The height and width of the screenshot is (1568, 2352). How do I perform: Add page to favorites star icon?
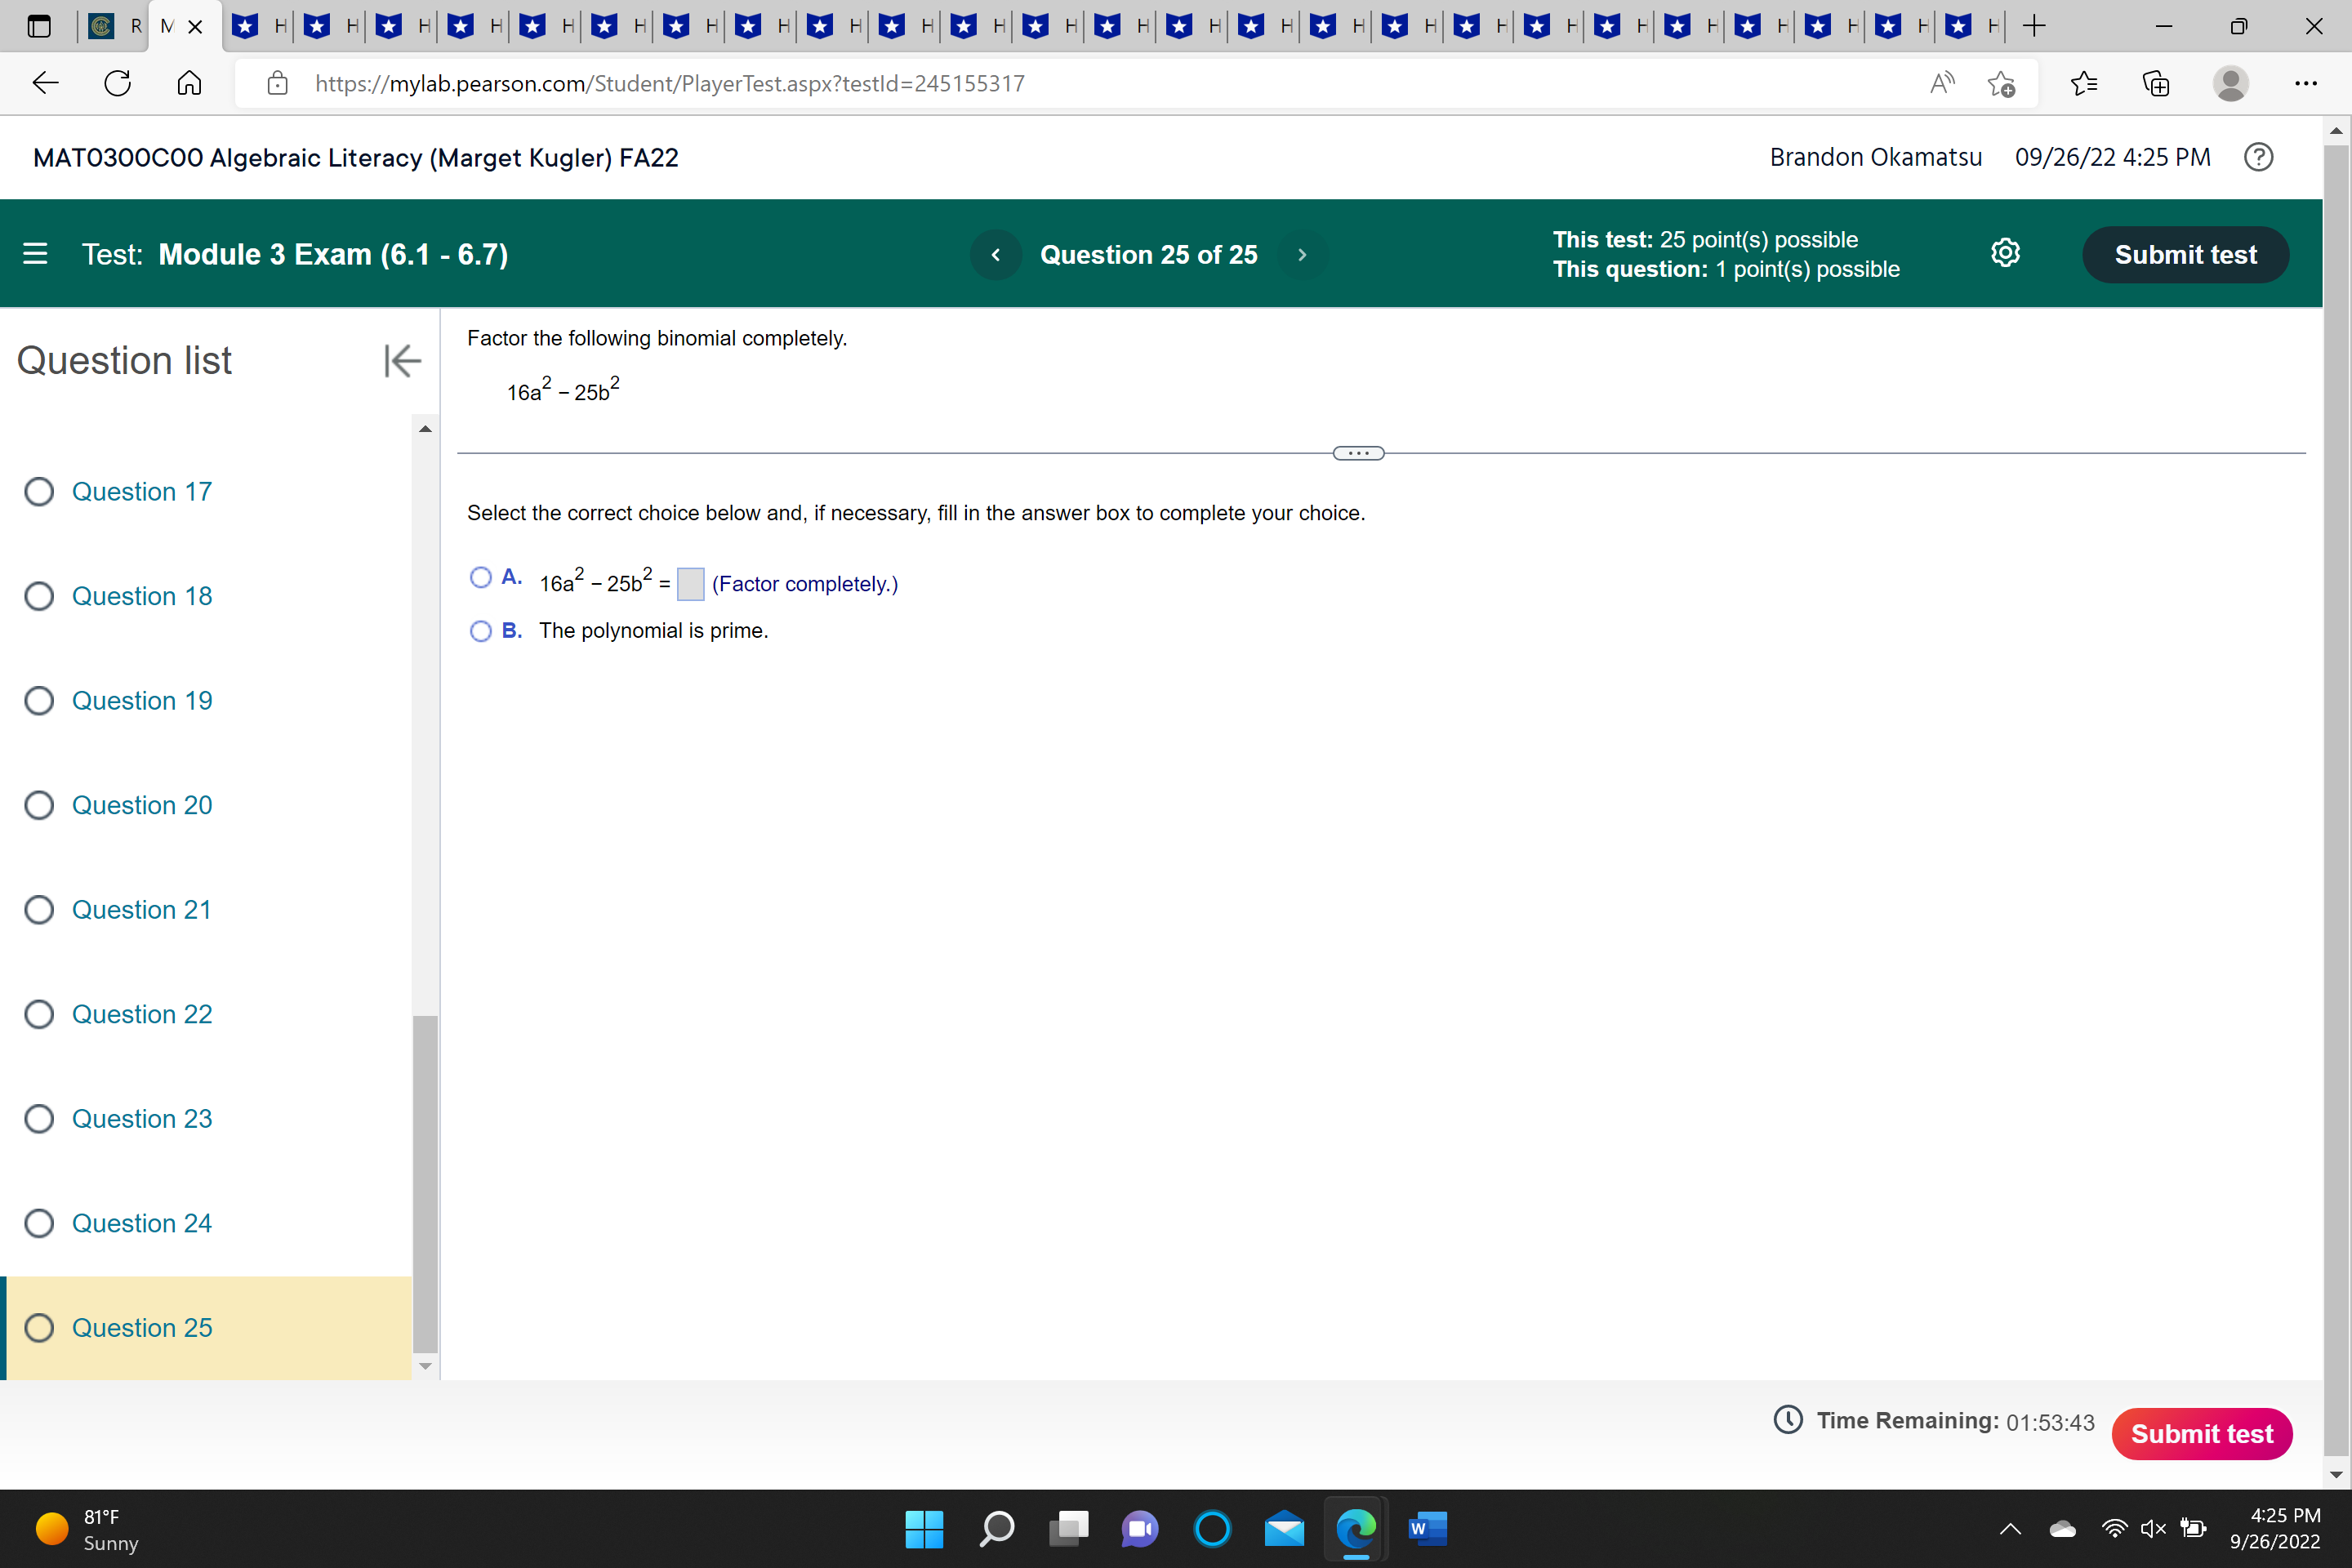pos(2000,84)
